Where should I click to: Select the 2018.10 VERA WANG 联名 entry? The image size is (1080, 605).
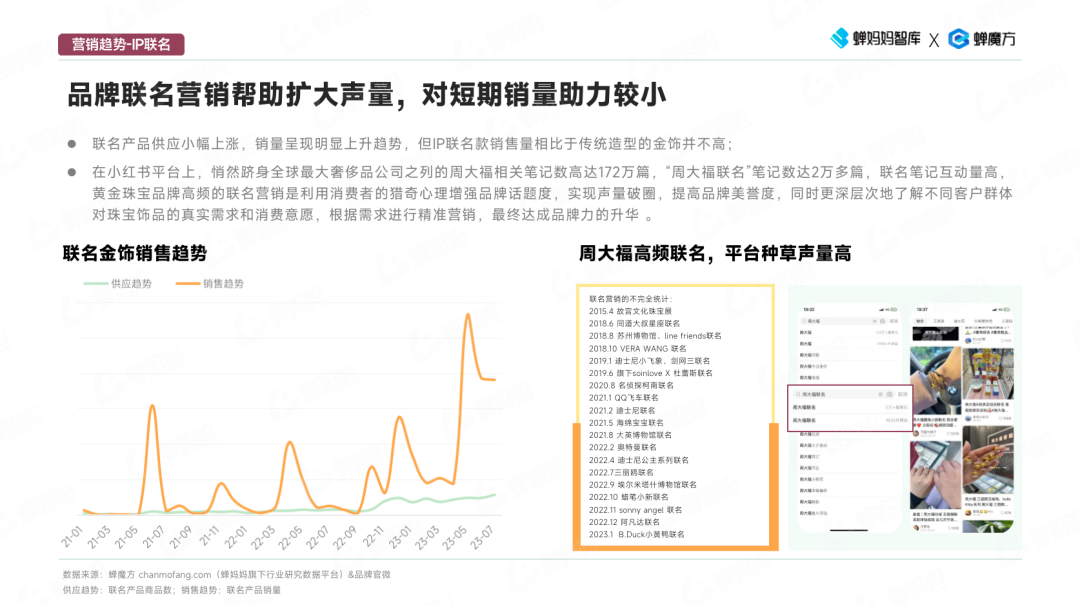tap(638, 349)
